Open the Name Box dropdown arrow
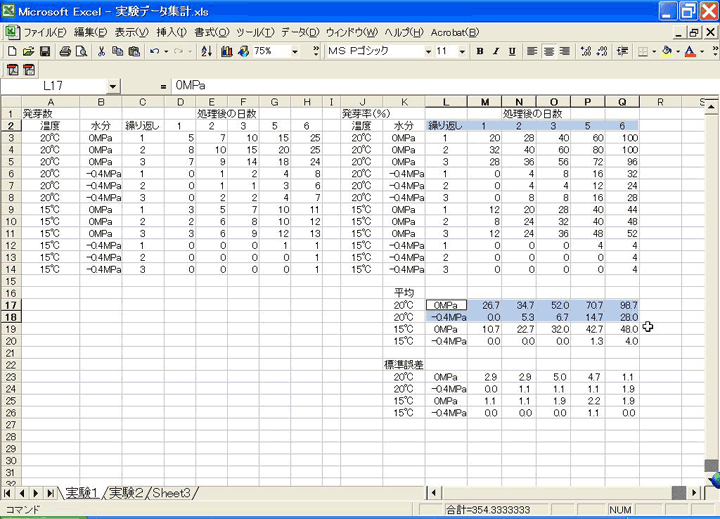The width and height of the screenshot is (720, 519). pyautogui.click(x=112, y=87)
